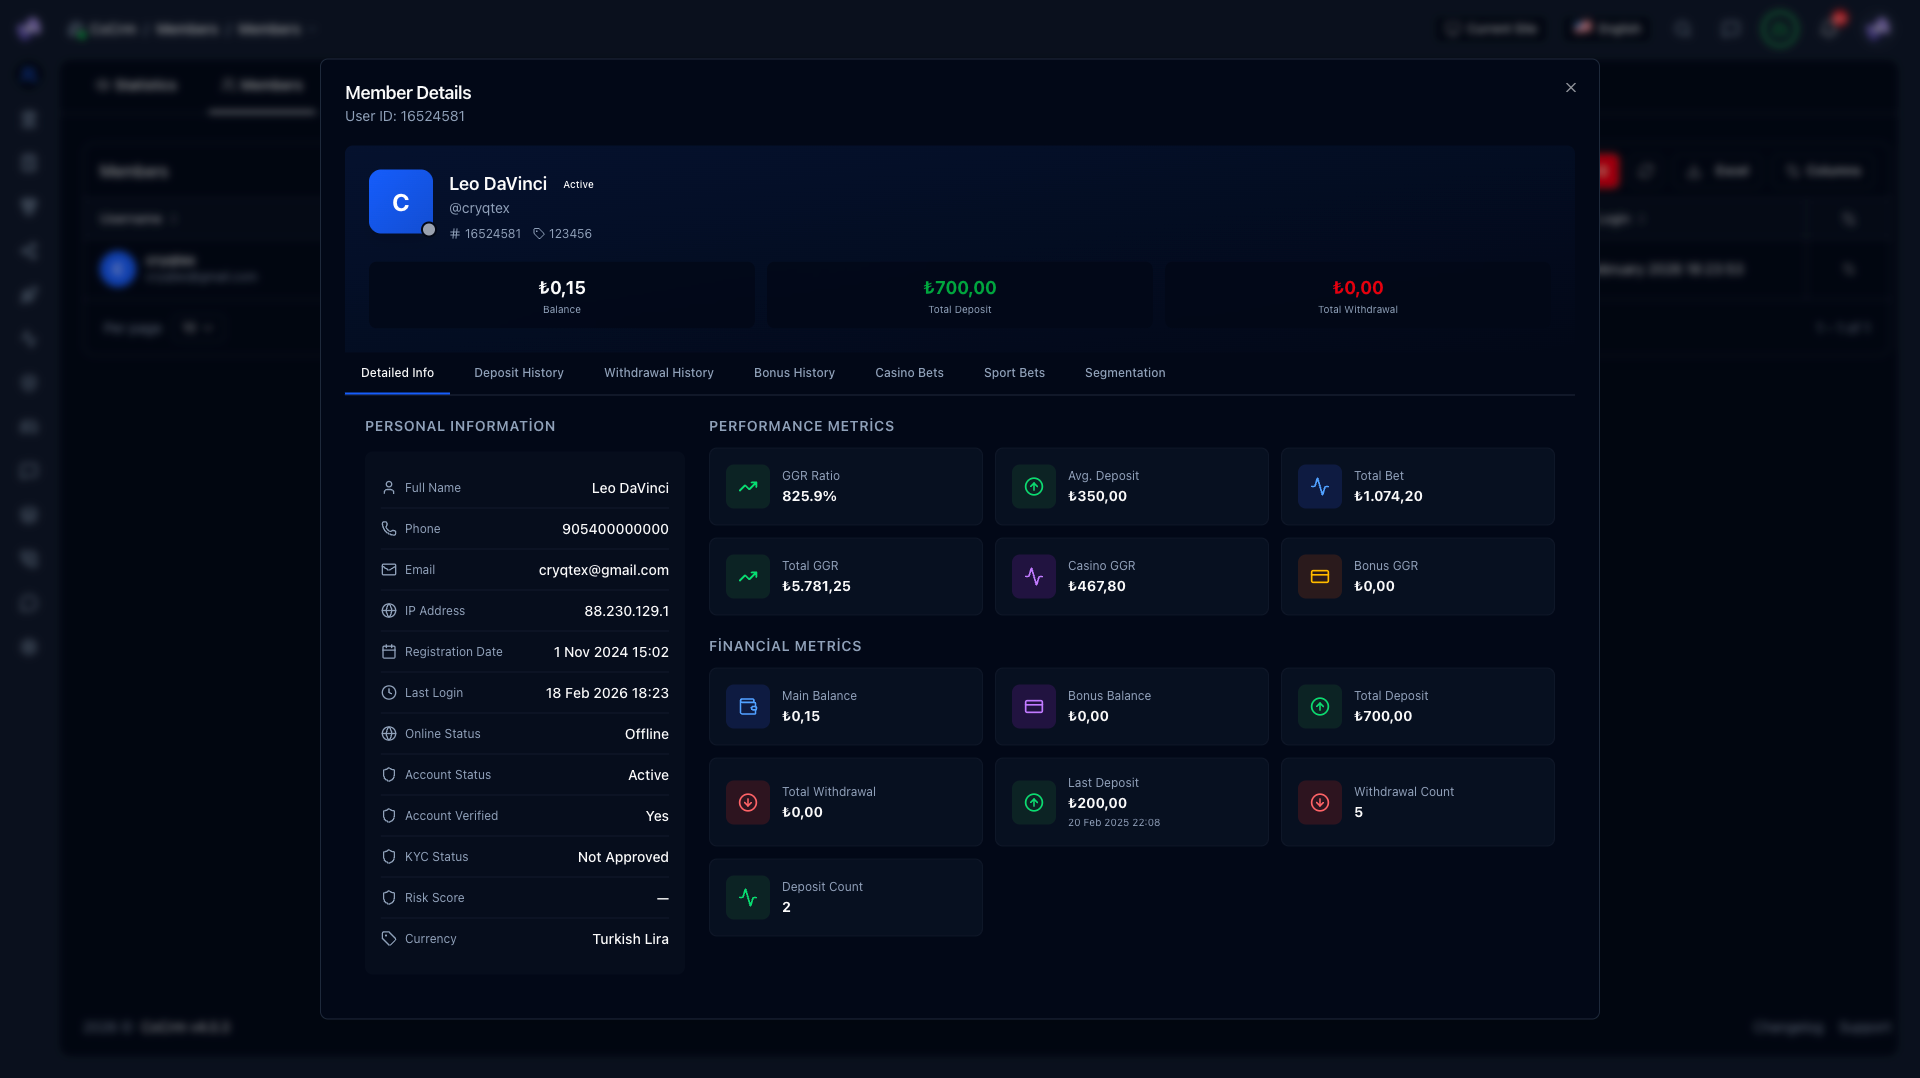Click the Avg. Deposit arrow icon
This screenshot has width=1920, height=1078.
pyautogui.click(x=1034, y=487)
